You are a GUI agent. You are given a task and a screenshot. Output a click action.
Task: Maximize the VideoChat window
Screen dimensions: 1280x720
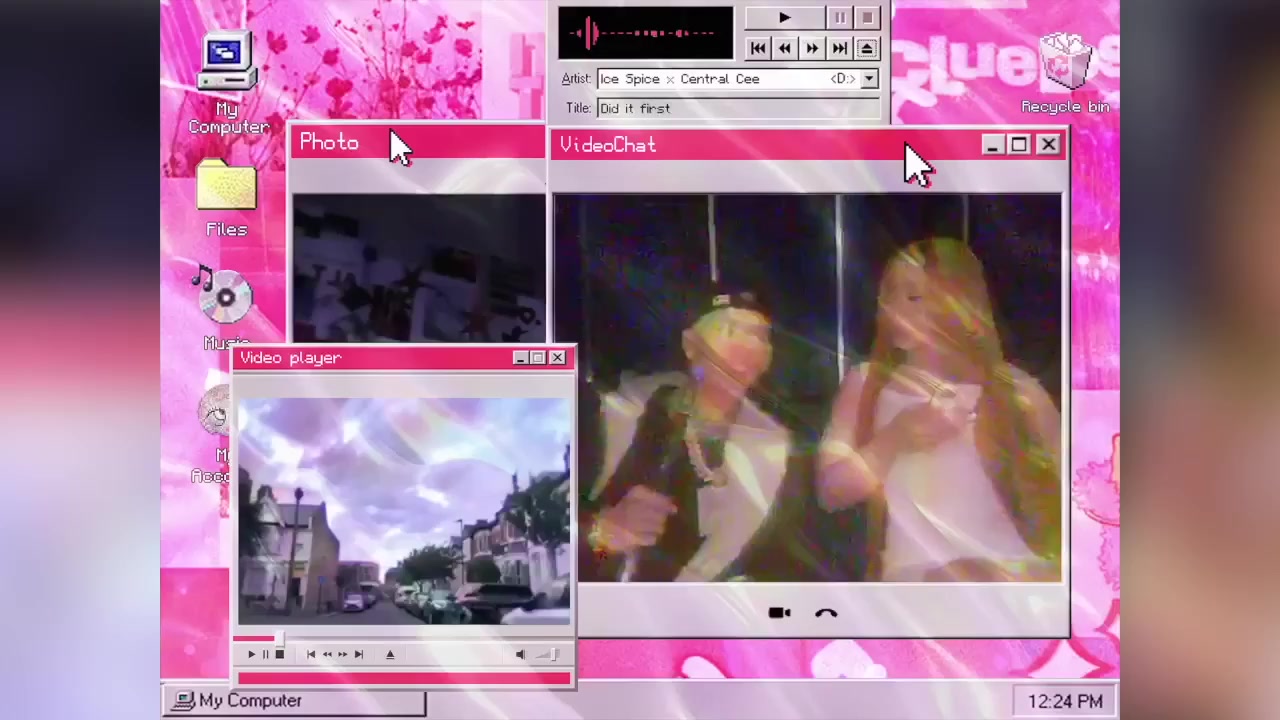pos(1019,145)
